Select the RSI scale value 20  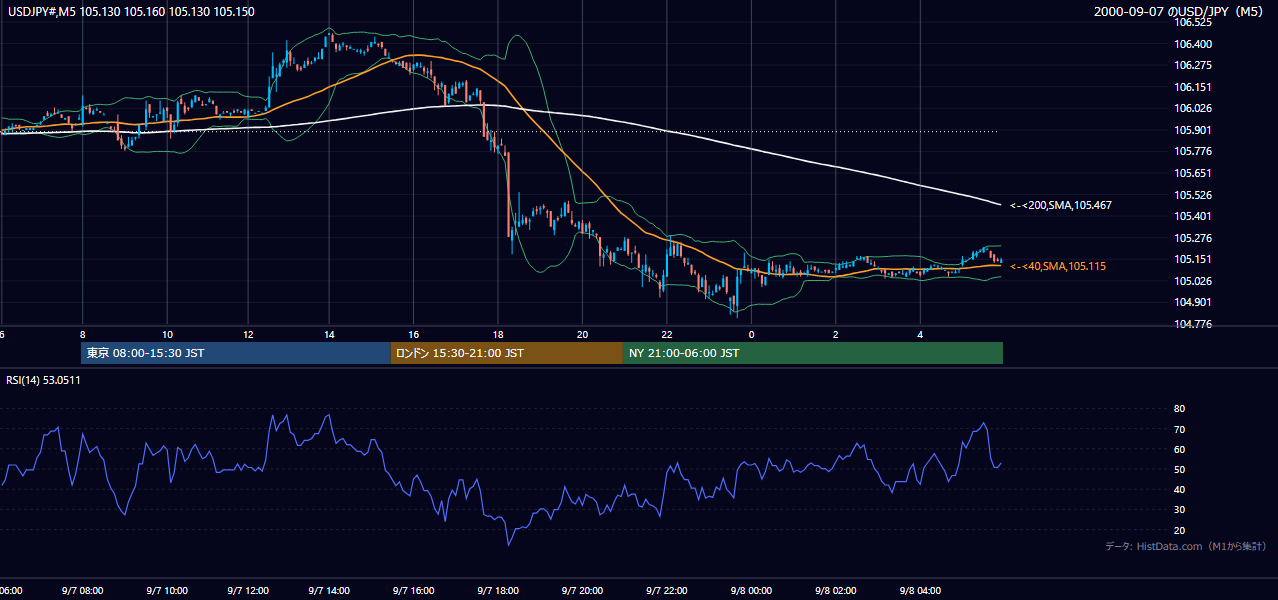tap(1180, 530)
